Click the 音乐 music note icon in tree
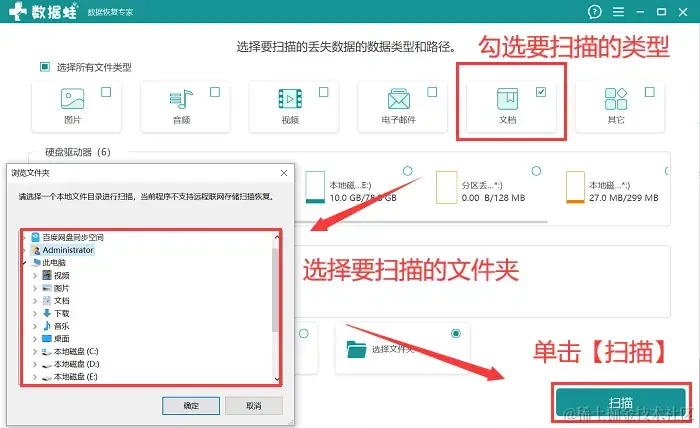Screen dimensions: 700x428 pyautogui.click(x=47, y=326)
